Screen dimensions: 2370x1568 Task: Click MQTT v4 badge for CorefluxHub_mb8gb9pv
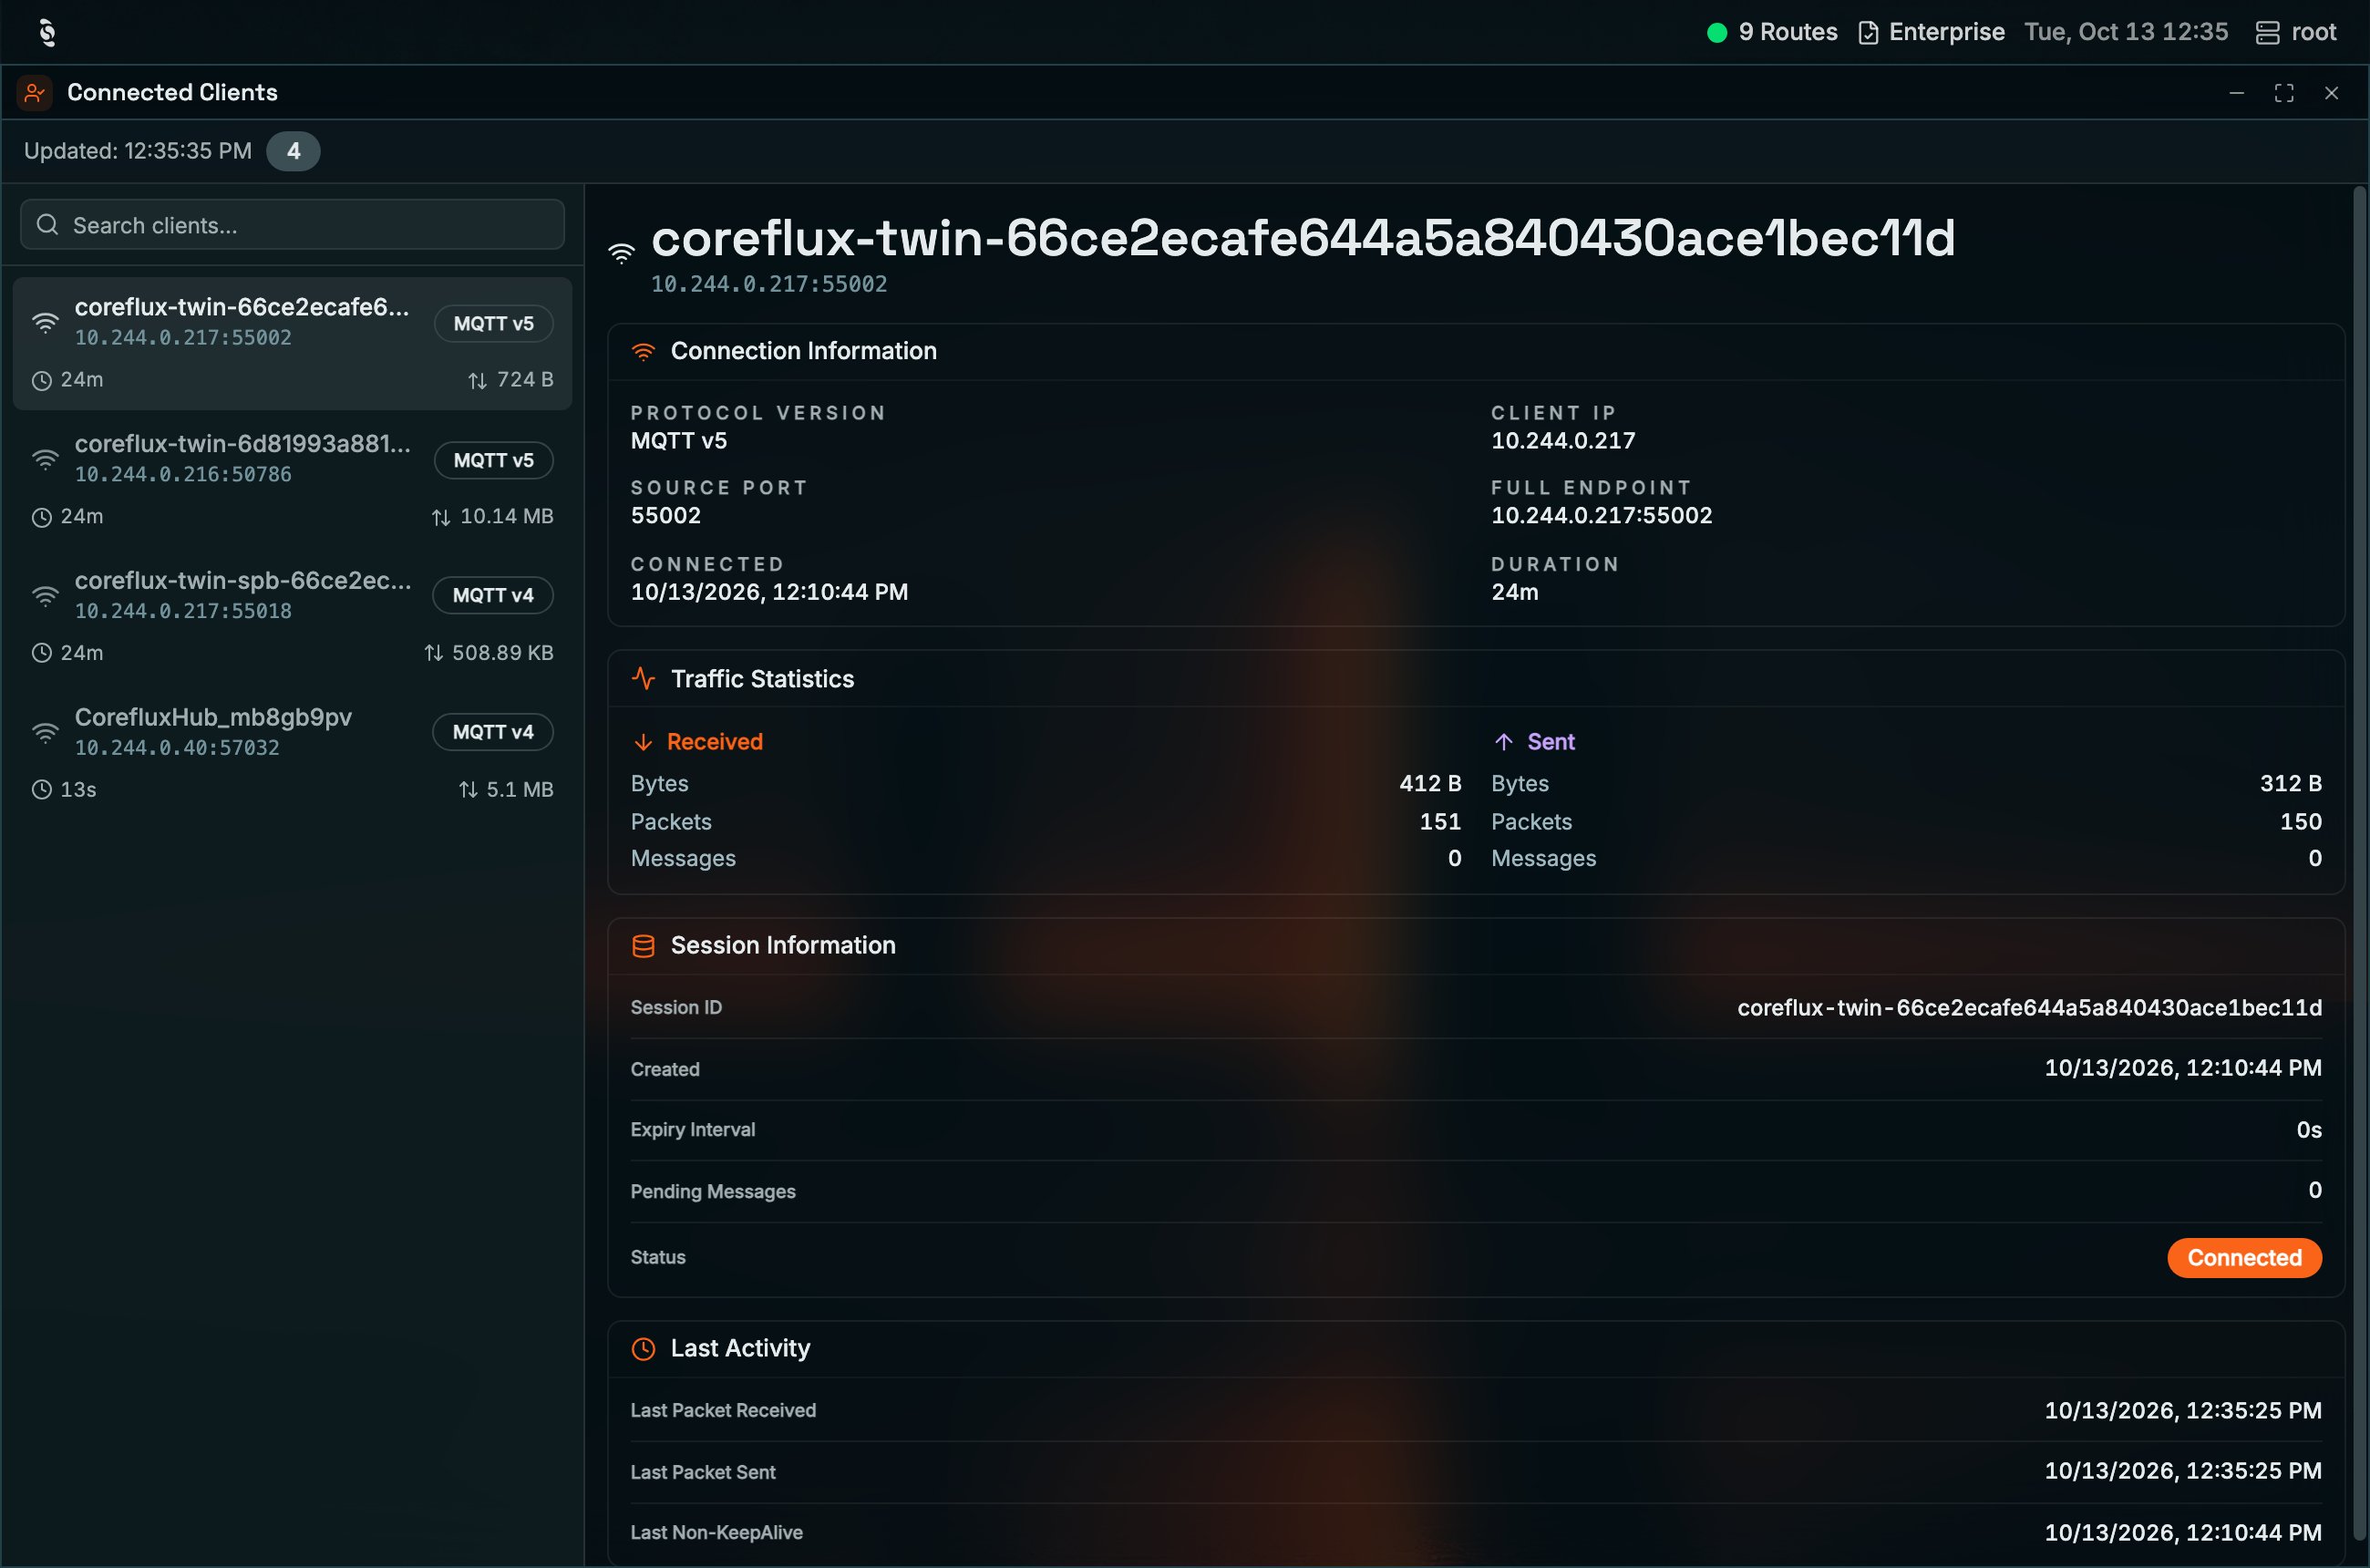492,732
